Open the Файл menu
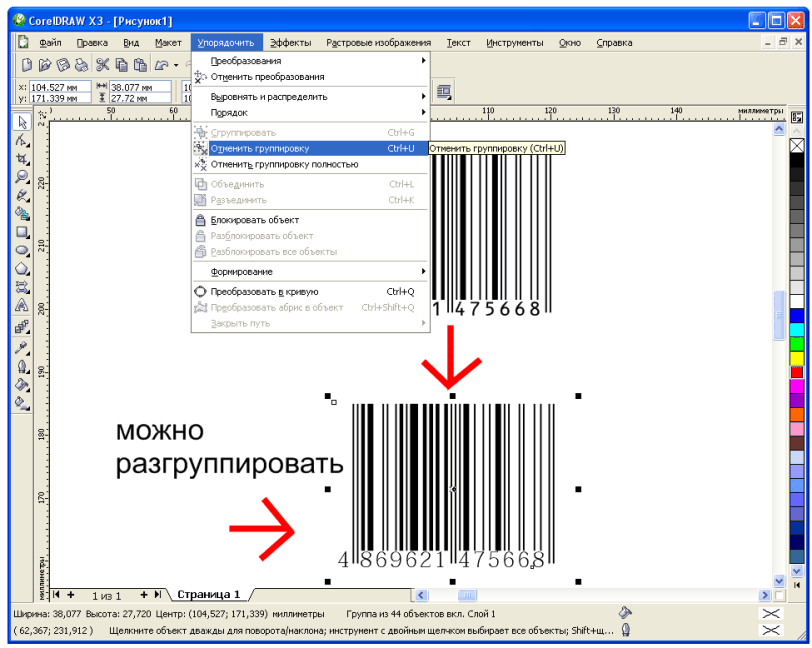 pyautogui.click(x=50, y=43)
